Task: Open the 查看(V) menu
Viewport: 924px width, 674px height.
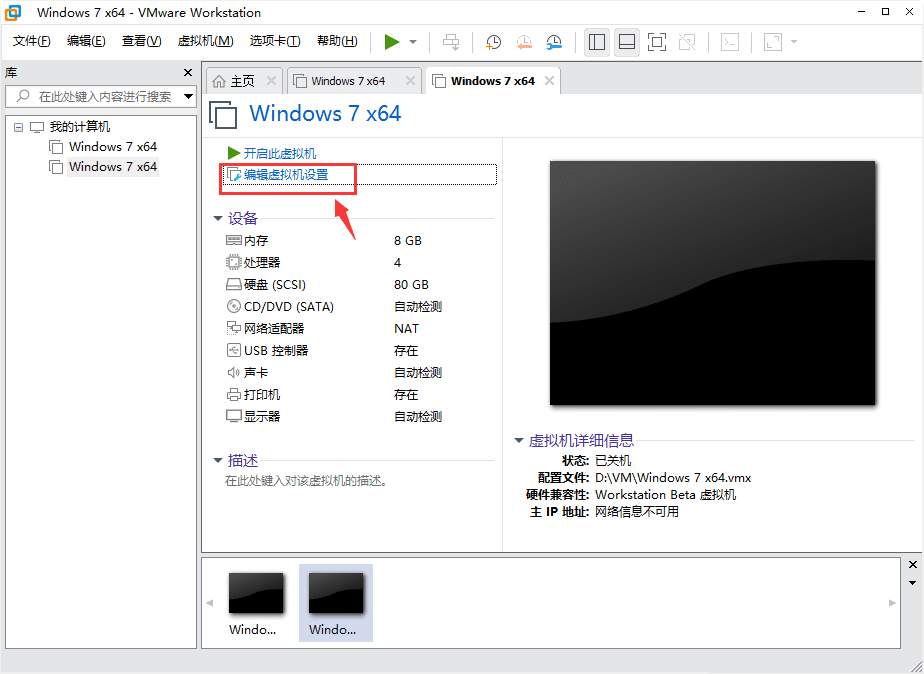Action: (x=141, y=41)
